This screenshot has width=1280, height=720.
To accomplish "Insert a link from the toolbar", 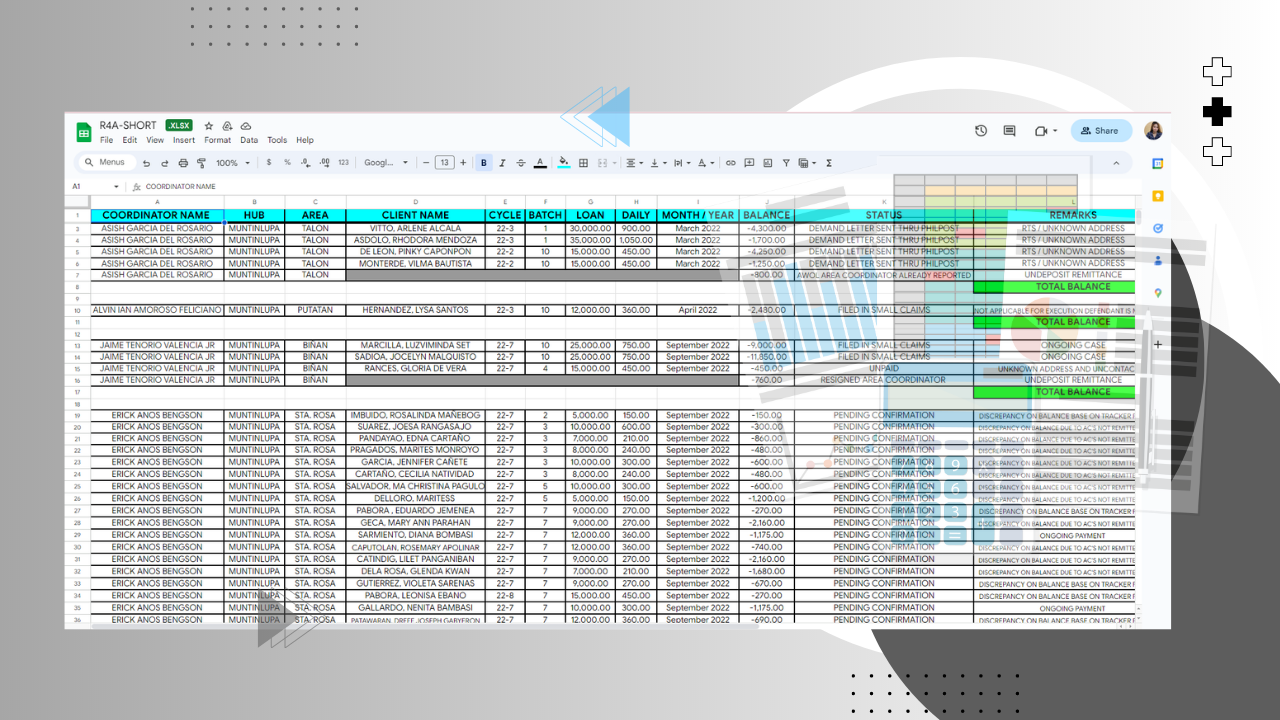I will coord(731,163).
